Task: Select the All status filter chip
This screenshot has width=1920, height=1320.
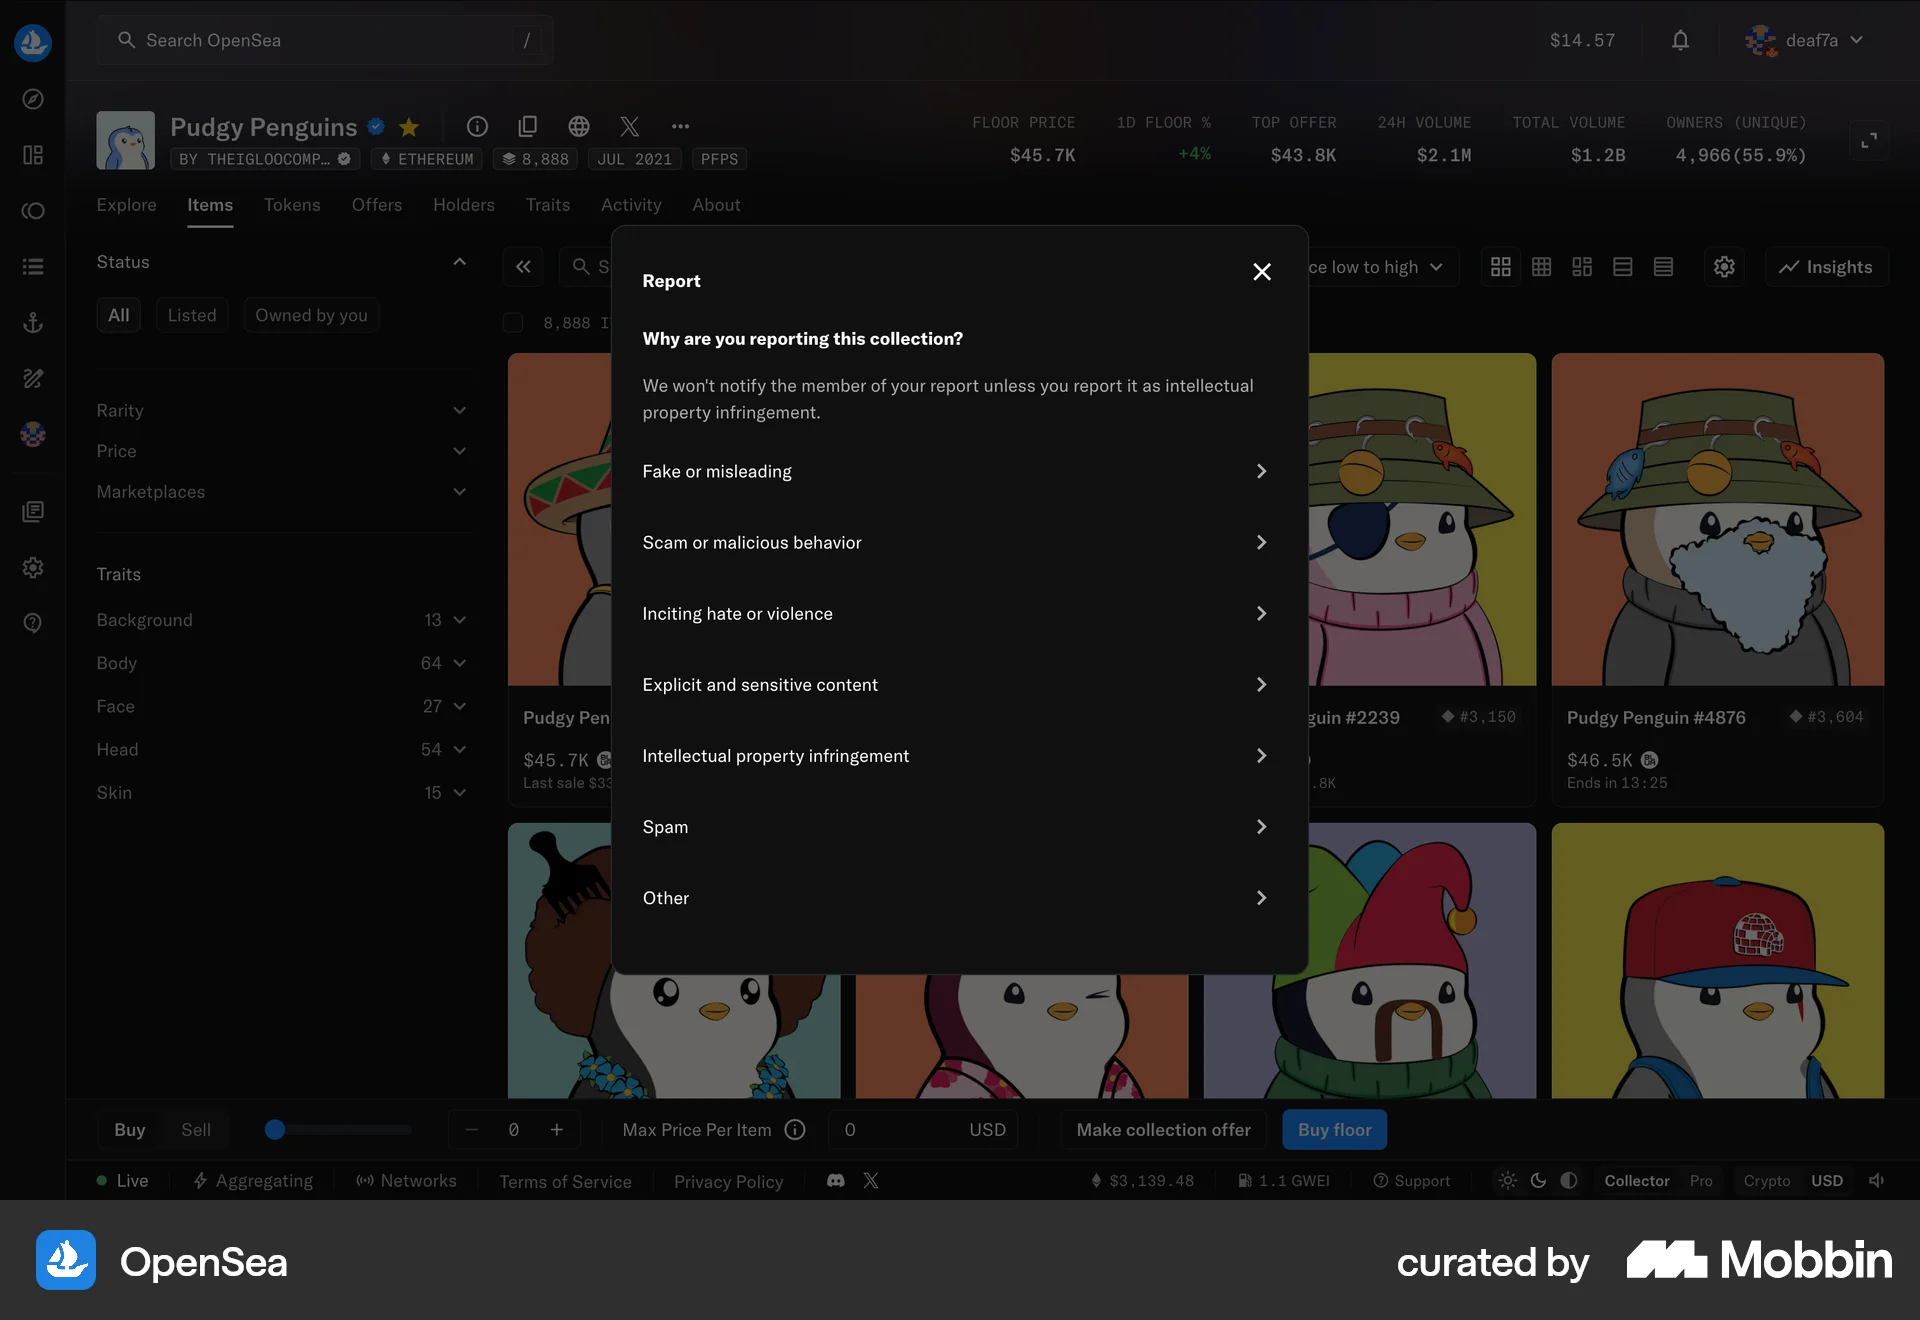Action: point(118,314)
